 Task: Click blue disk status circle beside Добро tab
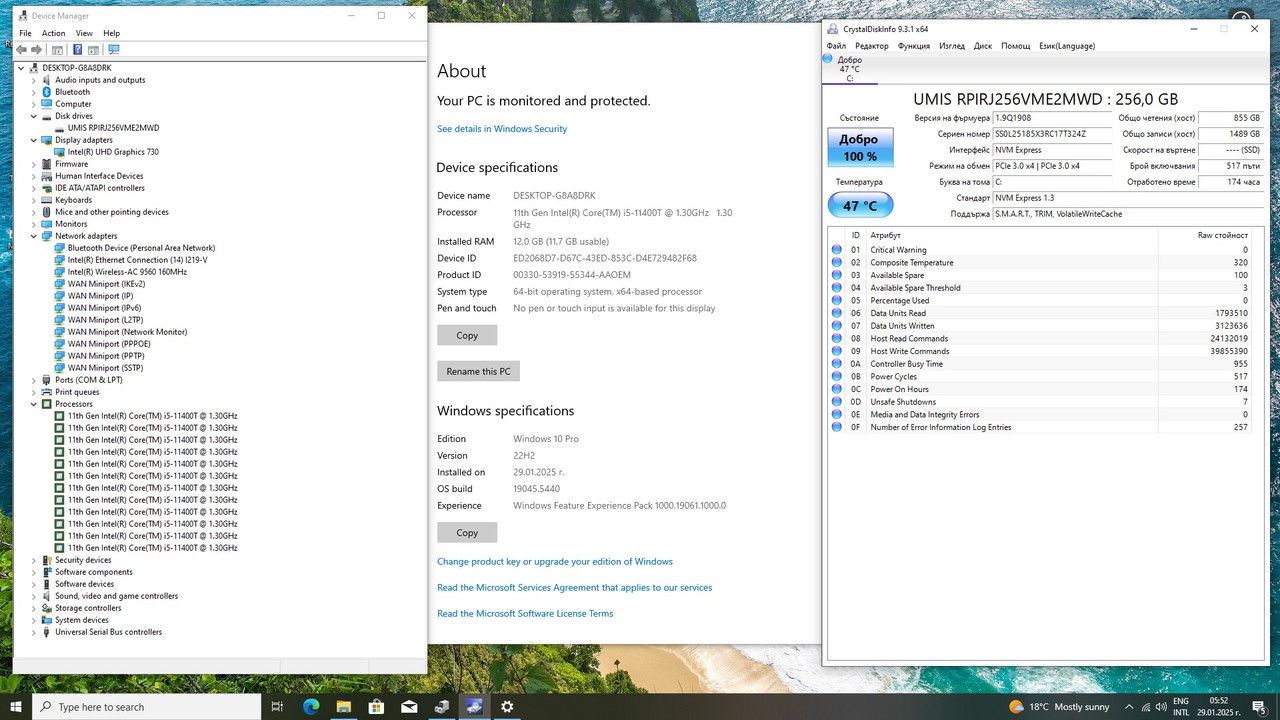click(827, 59)
